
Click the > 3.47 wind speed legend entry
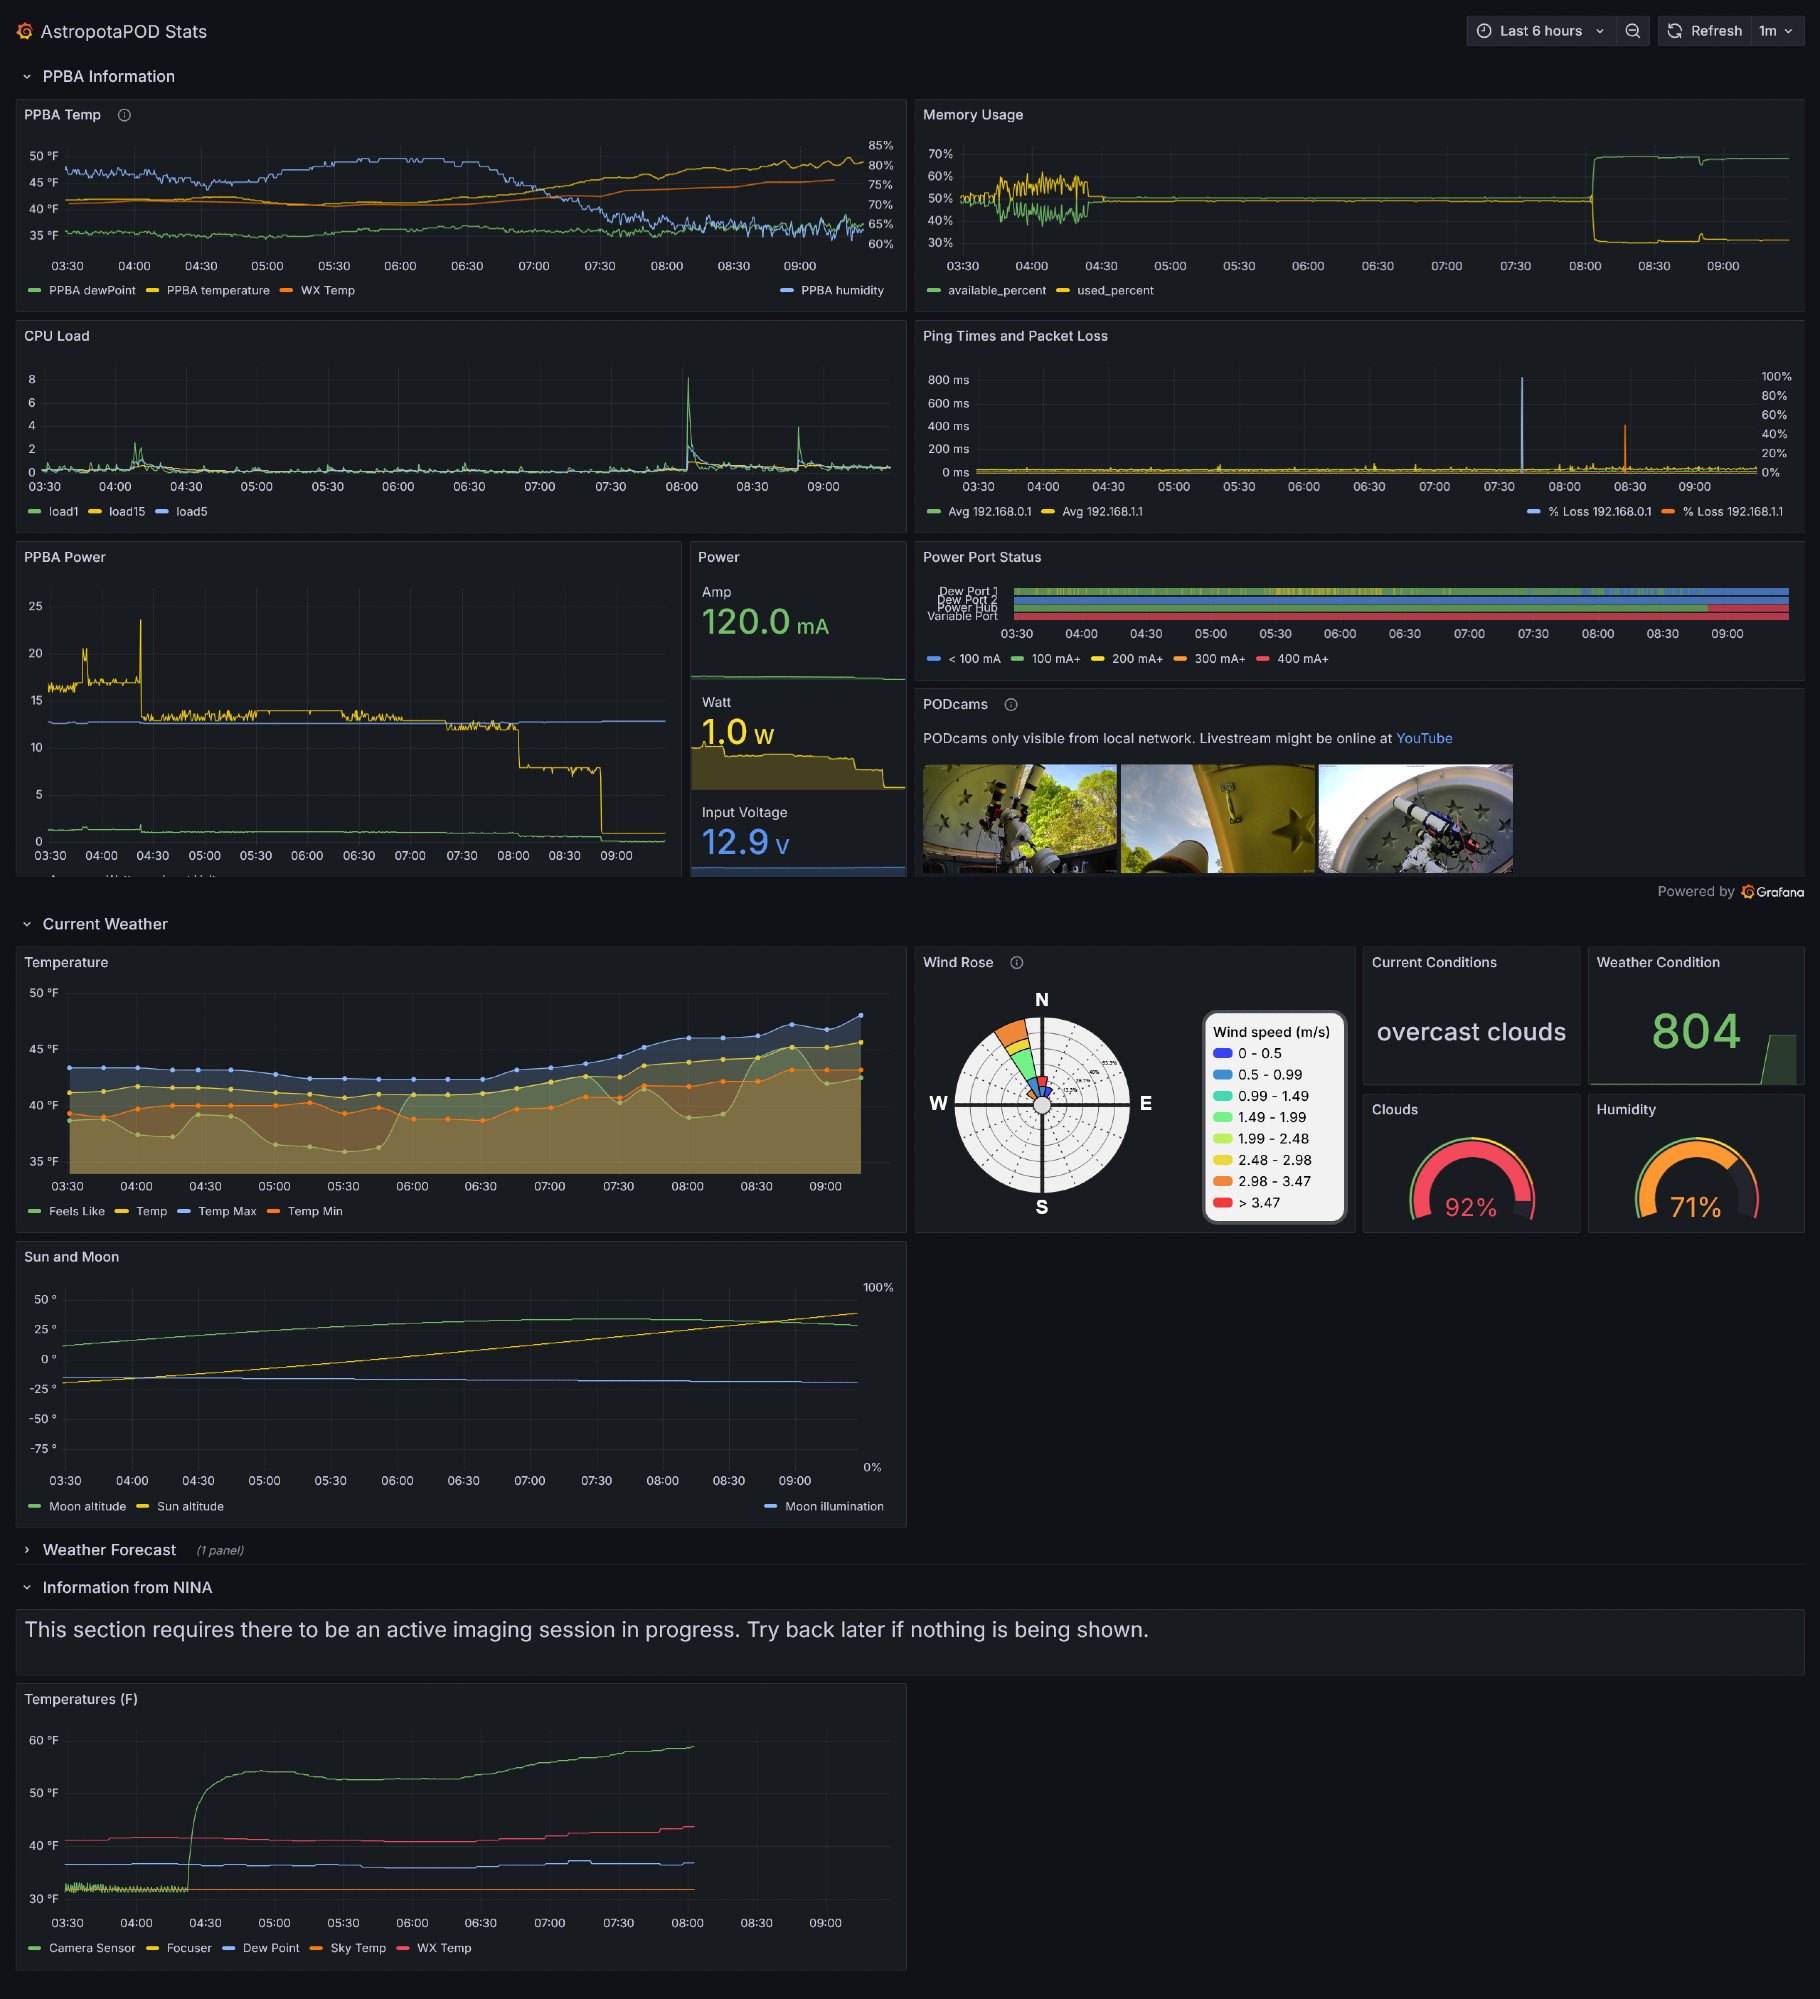(x=1247, y=1203)
